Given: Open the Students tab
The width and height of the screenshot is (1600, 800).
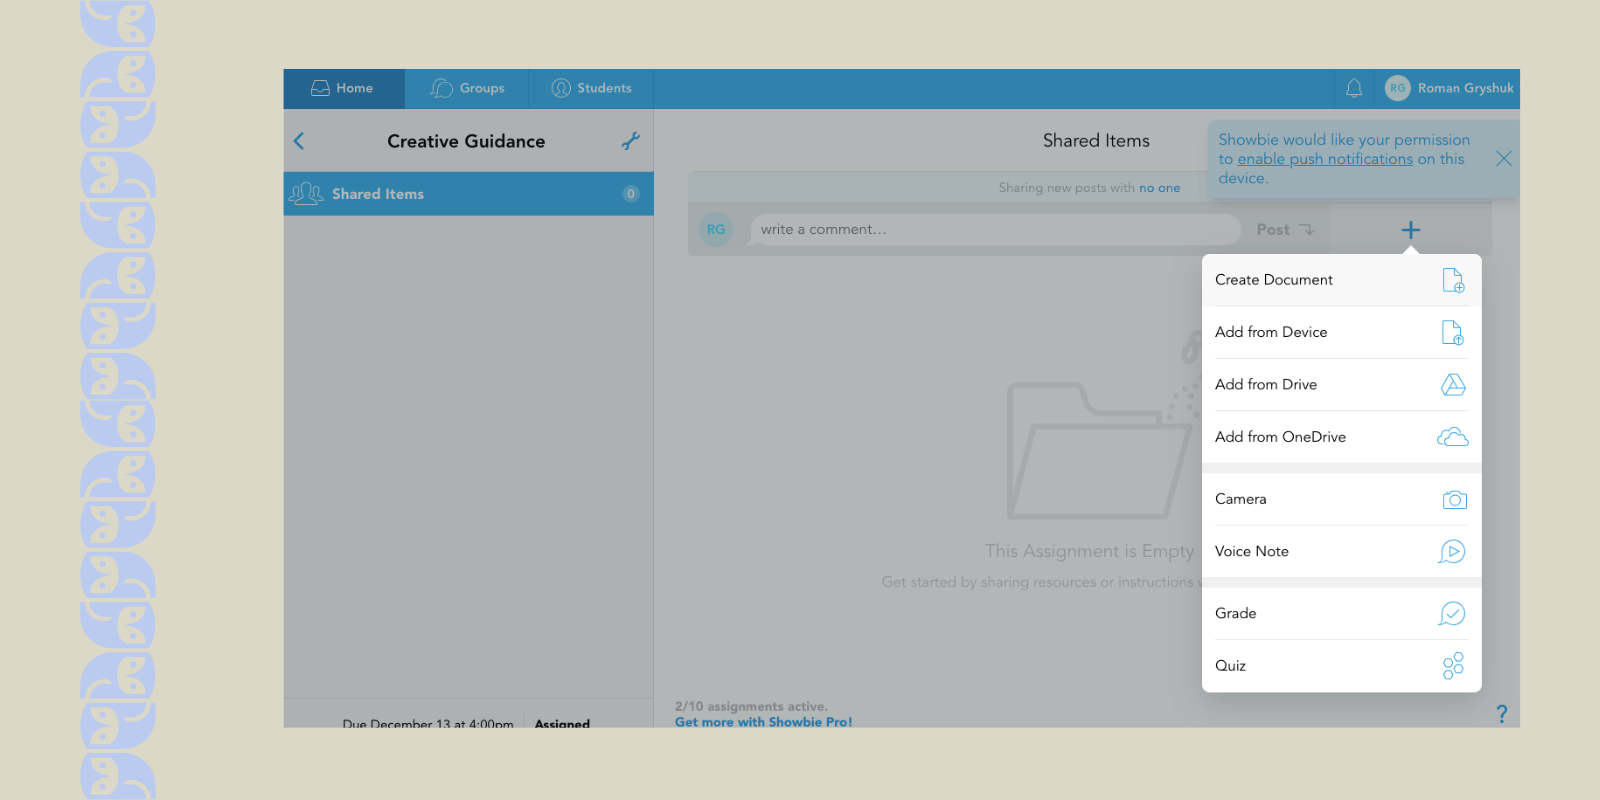Looking at the screenshot, I should [591, 88].
